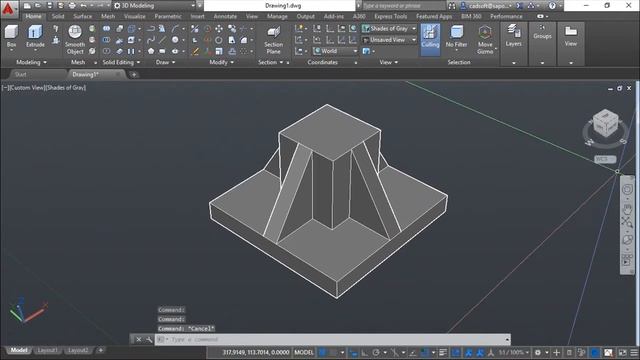Open the World UCS dropdown
This screenshot has width=640, height=360.
pos(336,51)
